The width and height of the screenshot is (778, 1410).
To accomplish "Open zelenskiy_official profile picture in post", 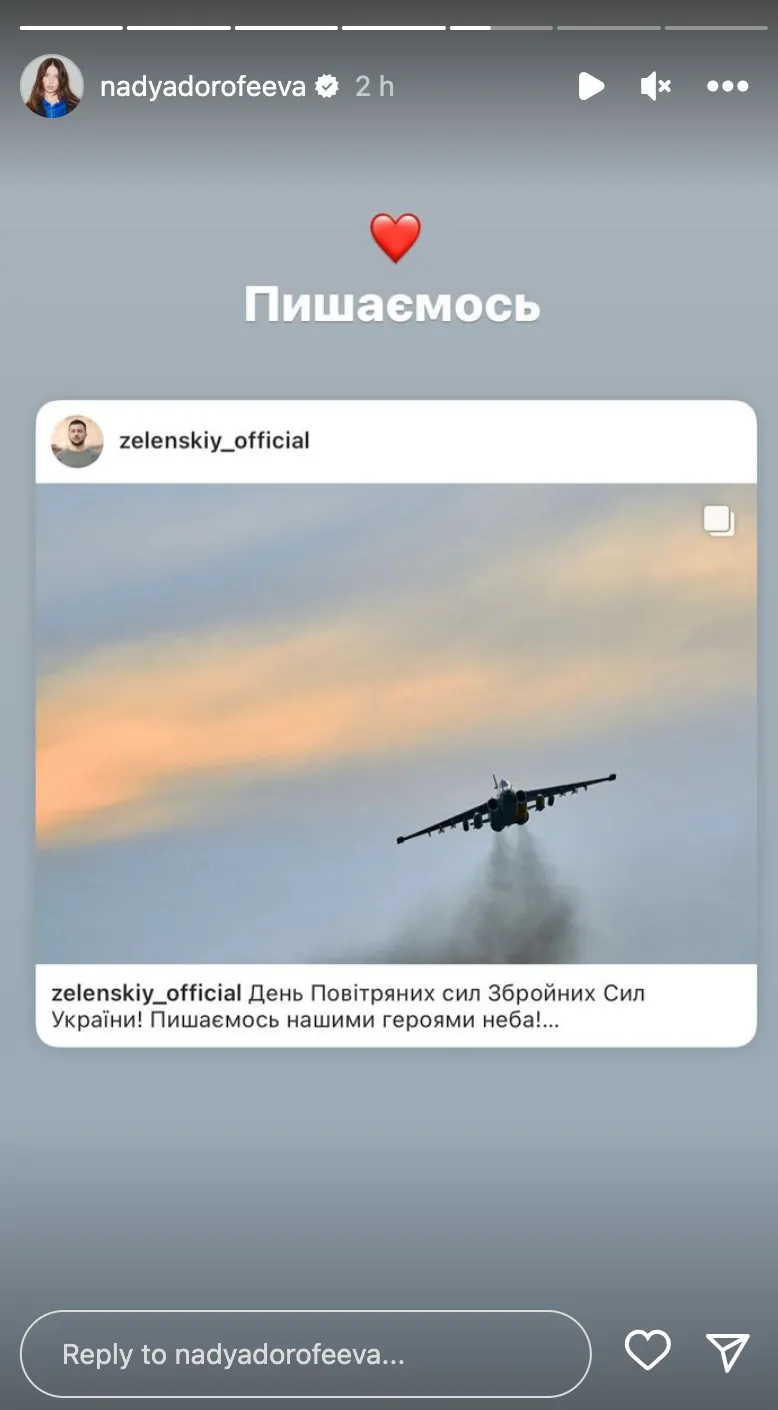I will [x=77, y=441].
